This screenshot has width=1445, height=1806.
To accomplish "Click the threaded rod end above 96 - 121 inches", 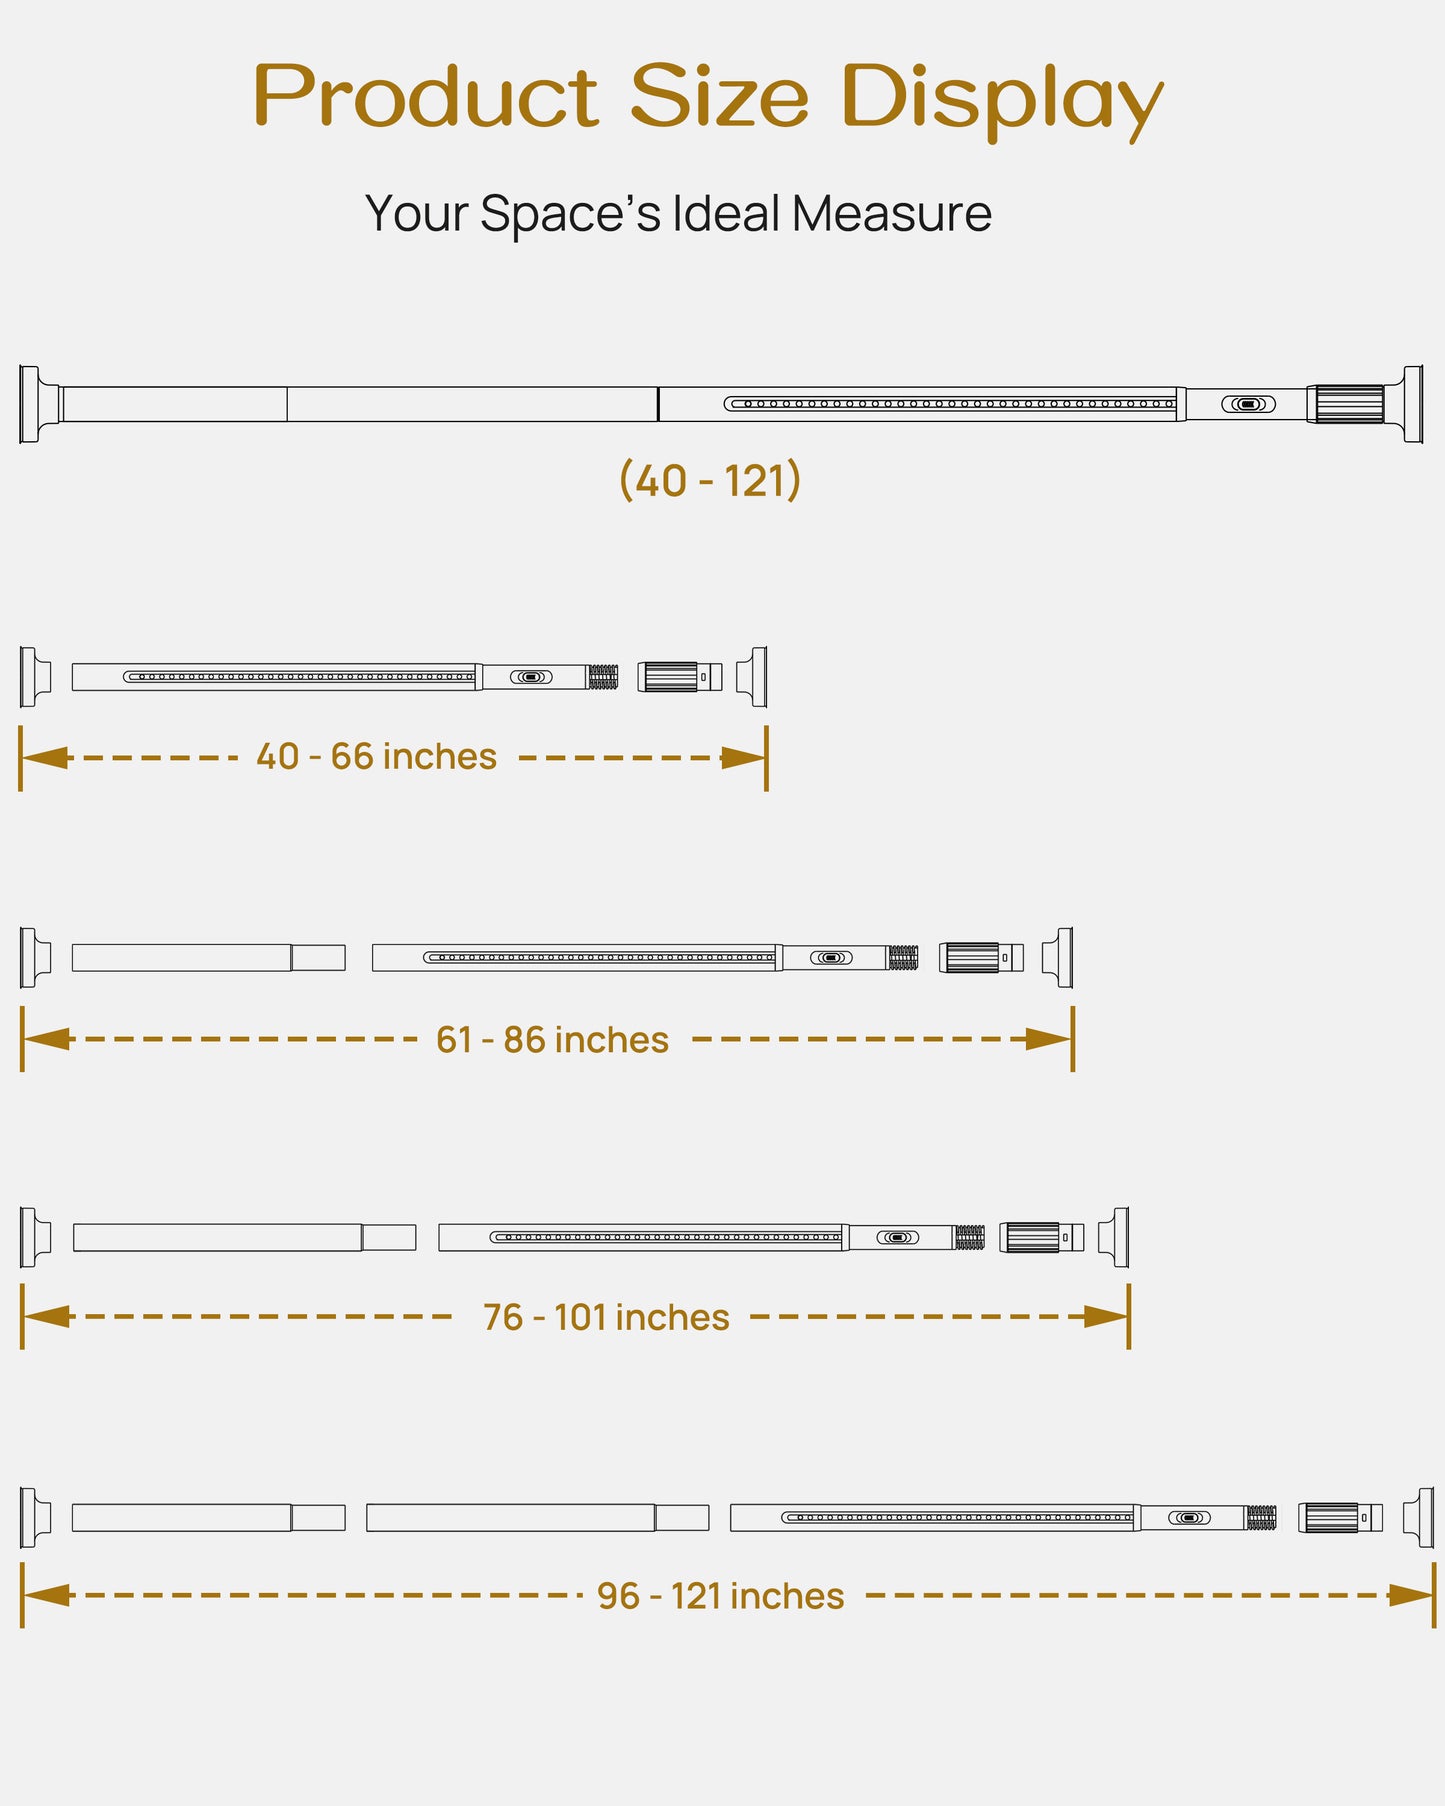I will 1261,1518.
